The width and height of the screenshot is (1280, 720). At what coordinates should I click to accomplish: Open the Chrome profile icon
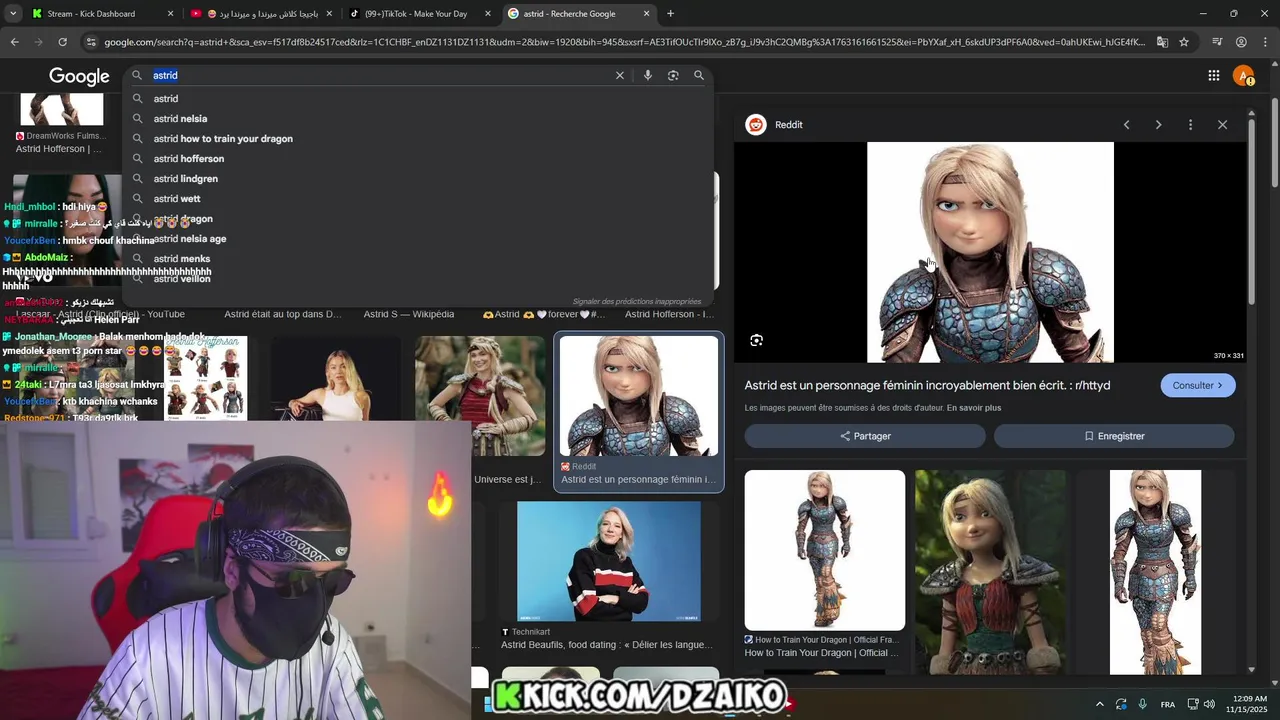pos(1241,42)
